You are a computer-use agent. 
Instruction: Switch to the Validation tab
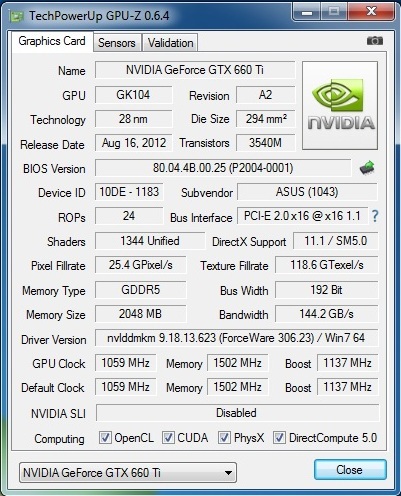click(170, 43)
